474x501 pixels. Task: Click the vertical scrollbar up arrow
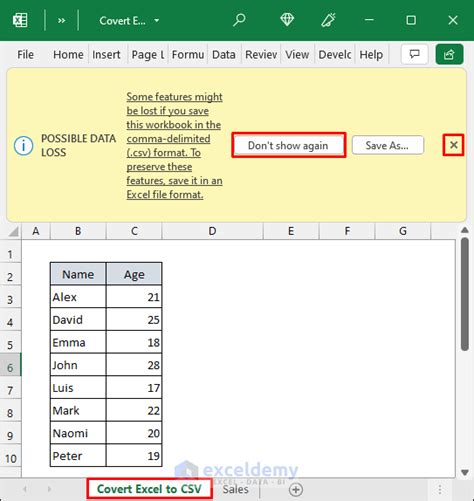click(x=465, y=230)
